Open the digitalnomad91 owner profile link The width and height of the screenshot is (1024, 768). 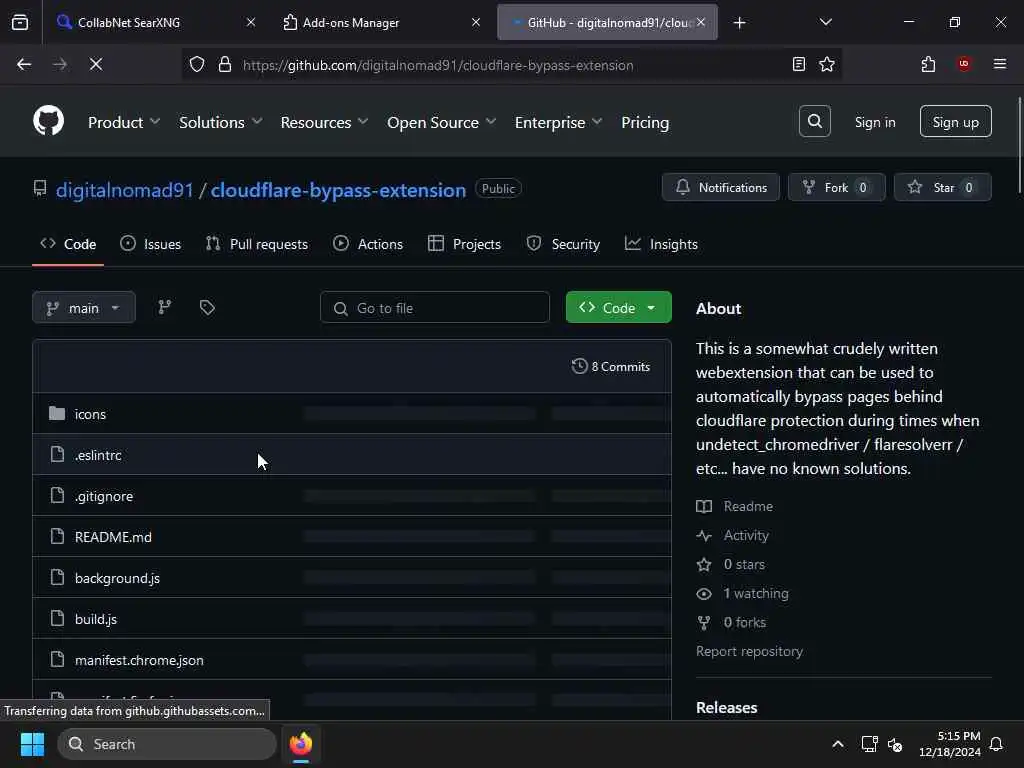pyautogui.click(x=125, y=190)
